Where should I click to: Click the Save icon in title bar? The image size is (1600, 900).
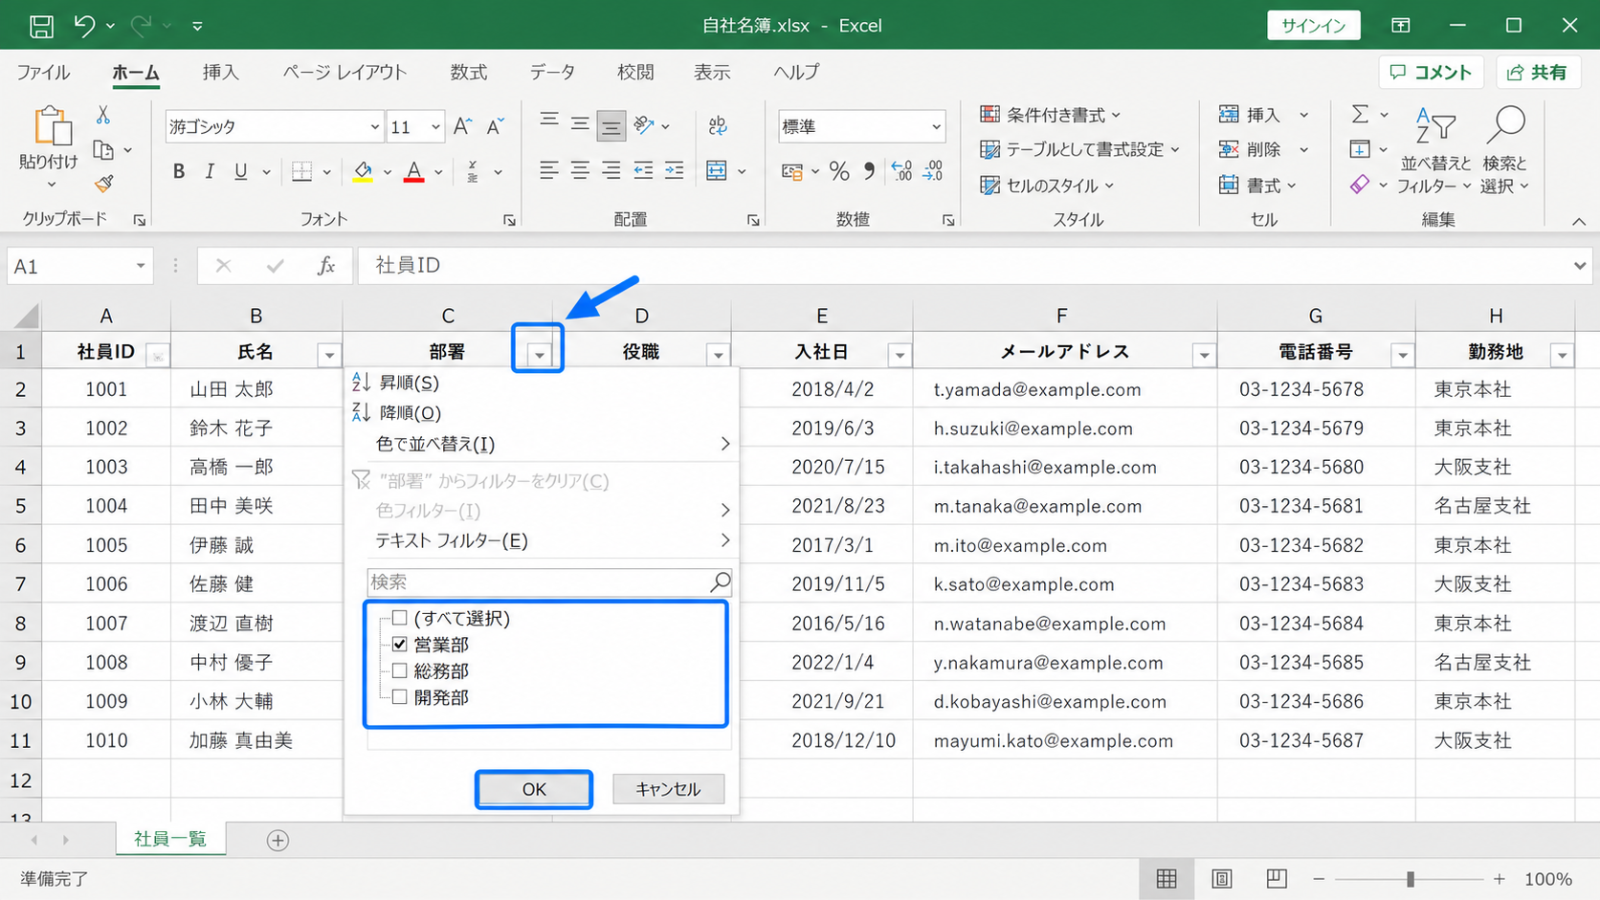[x=41, y=26]
